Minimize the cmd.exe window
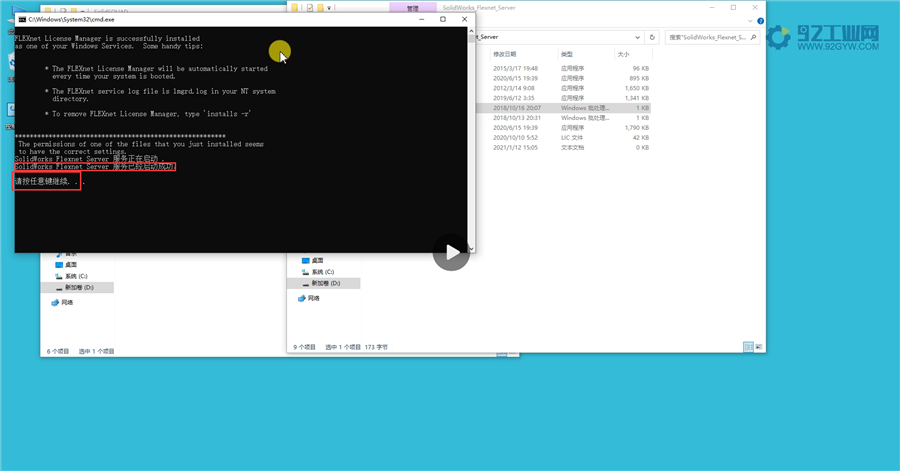The height and width of the screenshot is (471, 900). coord(422,20)
